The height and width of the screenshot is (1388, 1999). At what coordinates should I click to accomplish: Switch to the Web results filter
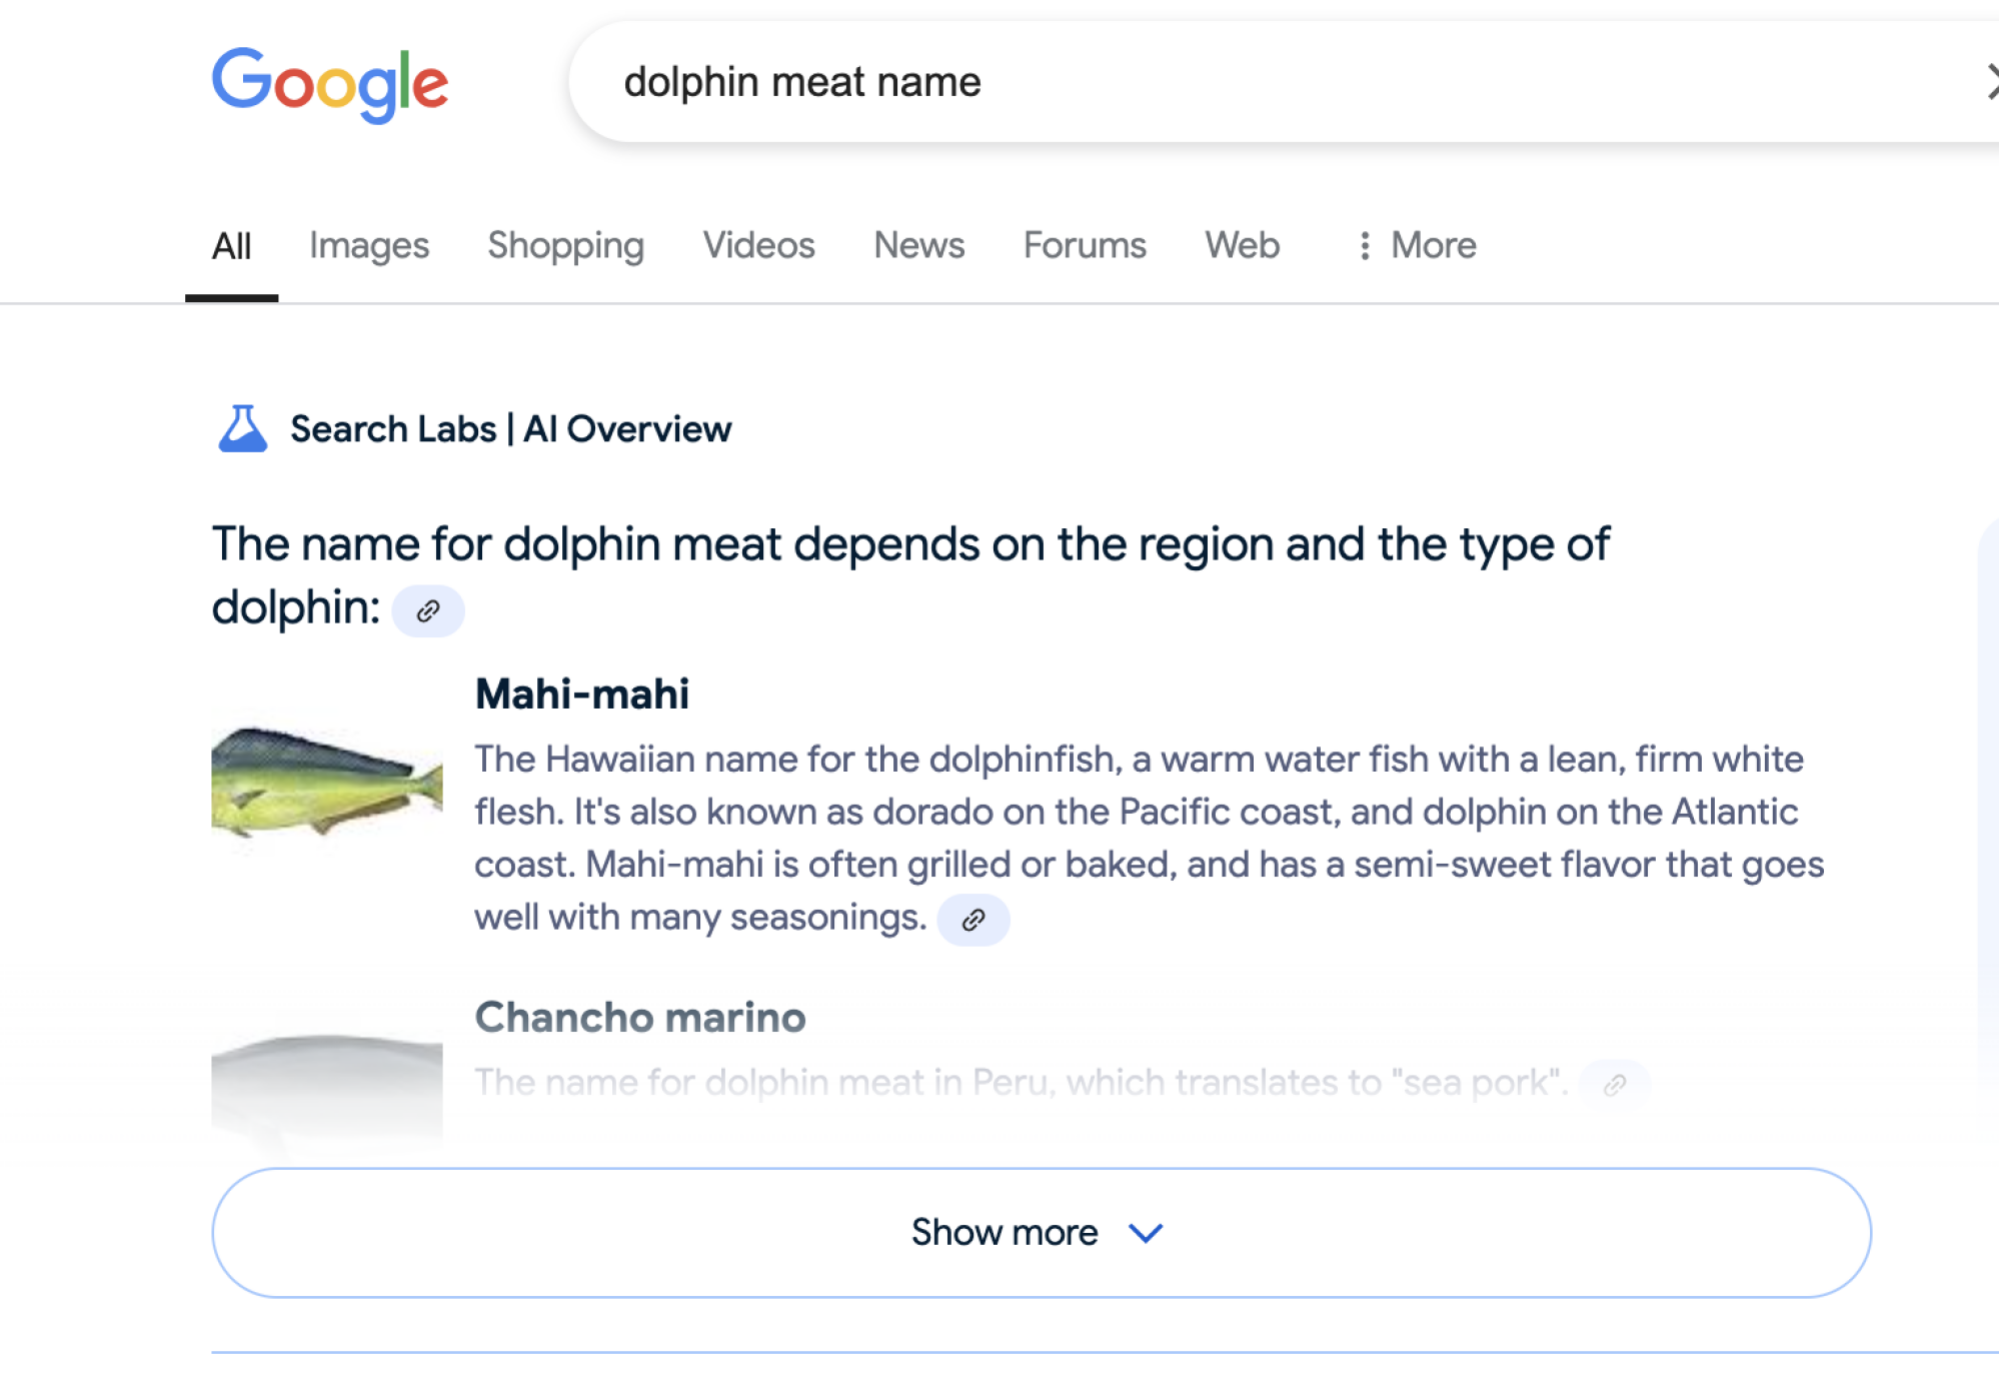[1241, 245]
